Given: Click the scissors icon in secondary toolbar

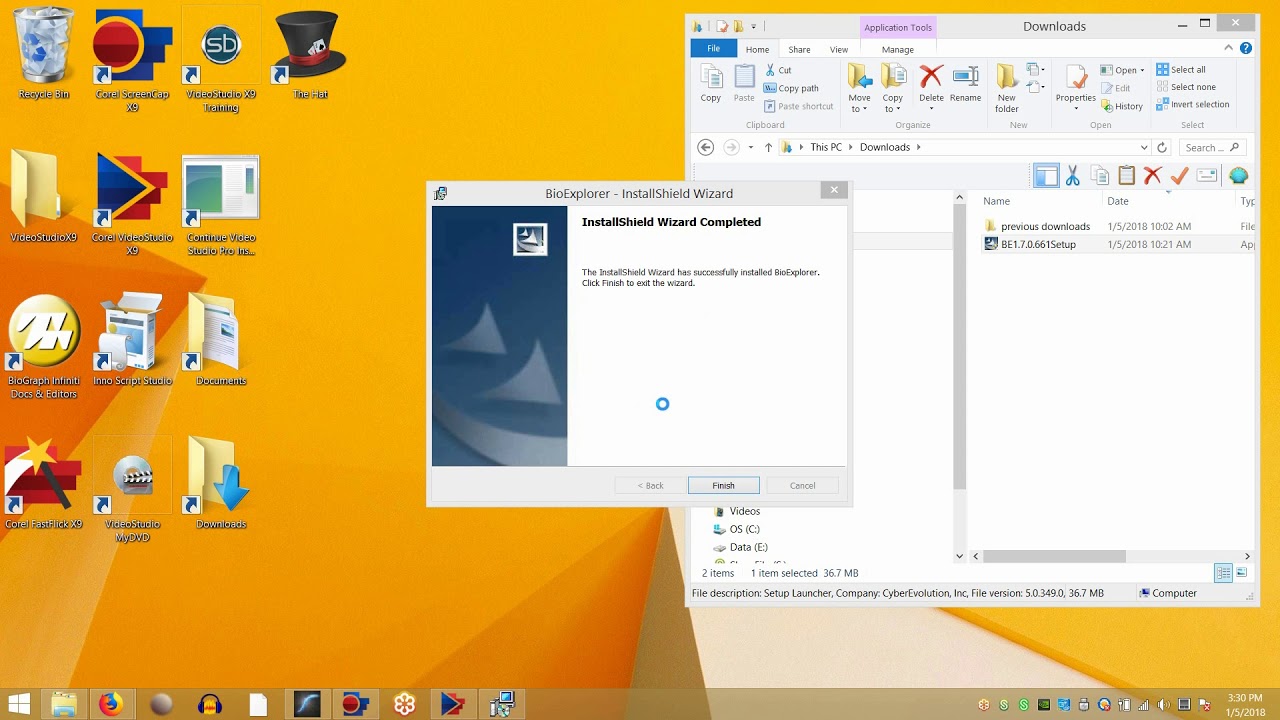Looking at the screenshot, I should [1072, 177].
